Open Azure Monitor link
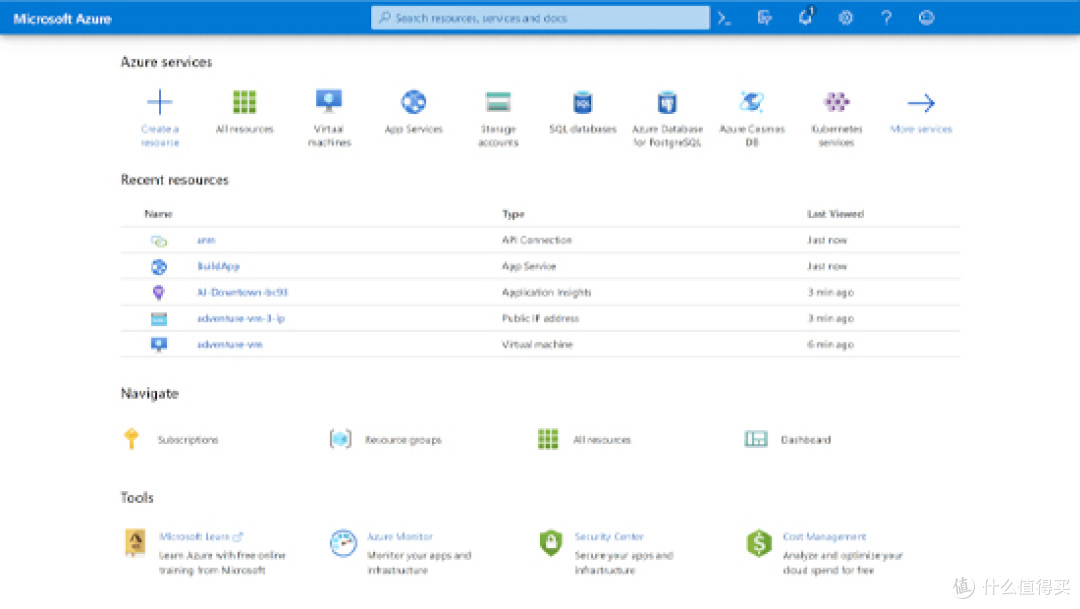Screen dimensions: 1080x609 pos(399,537)
